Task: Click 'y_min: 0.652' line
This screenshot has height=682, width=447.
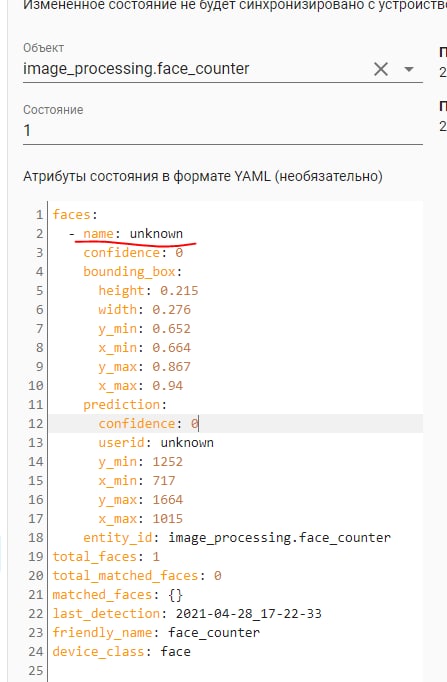Action: [x=144, y=329]
